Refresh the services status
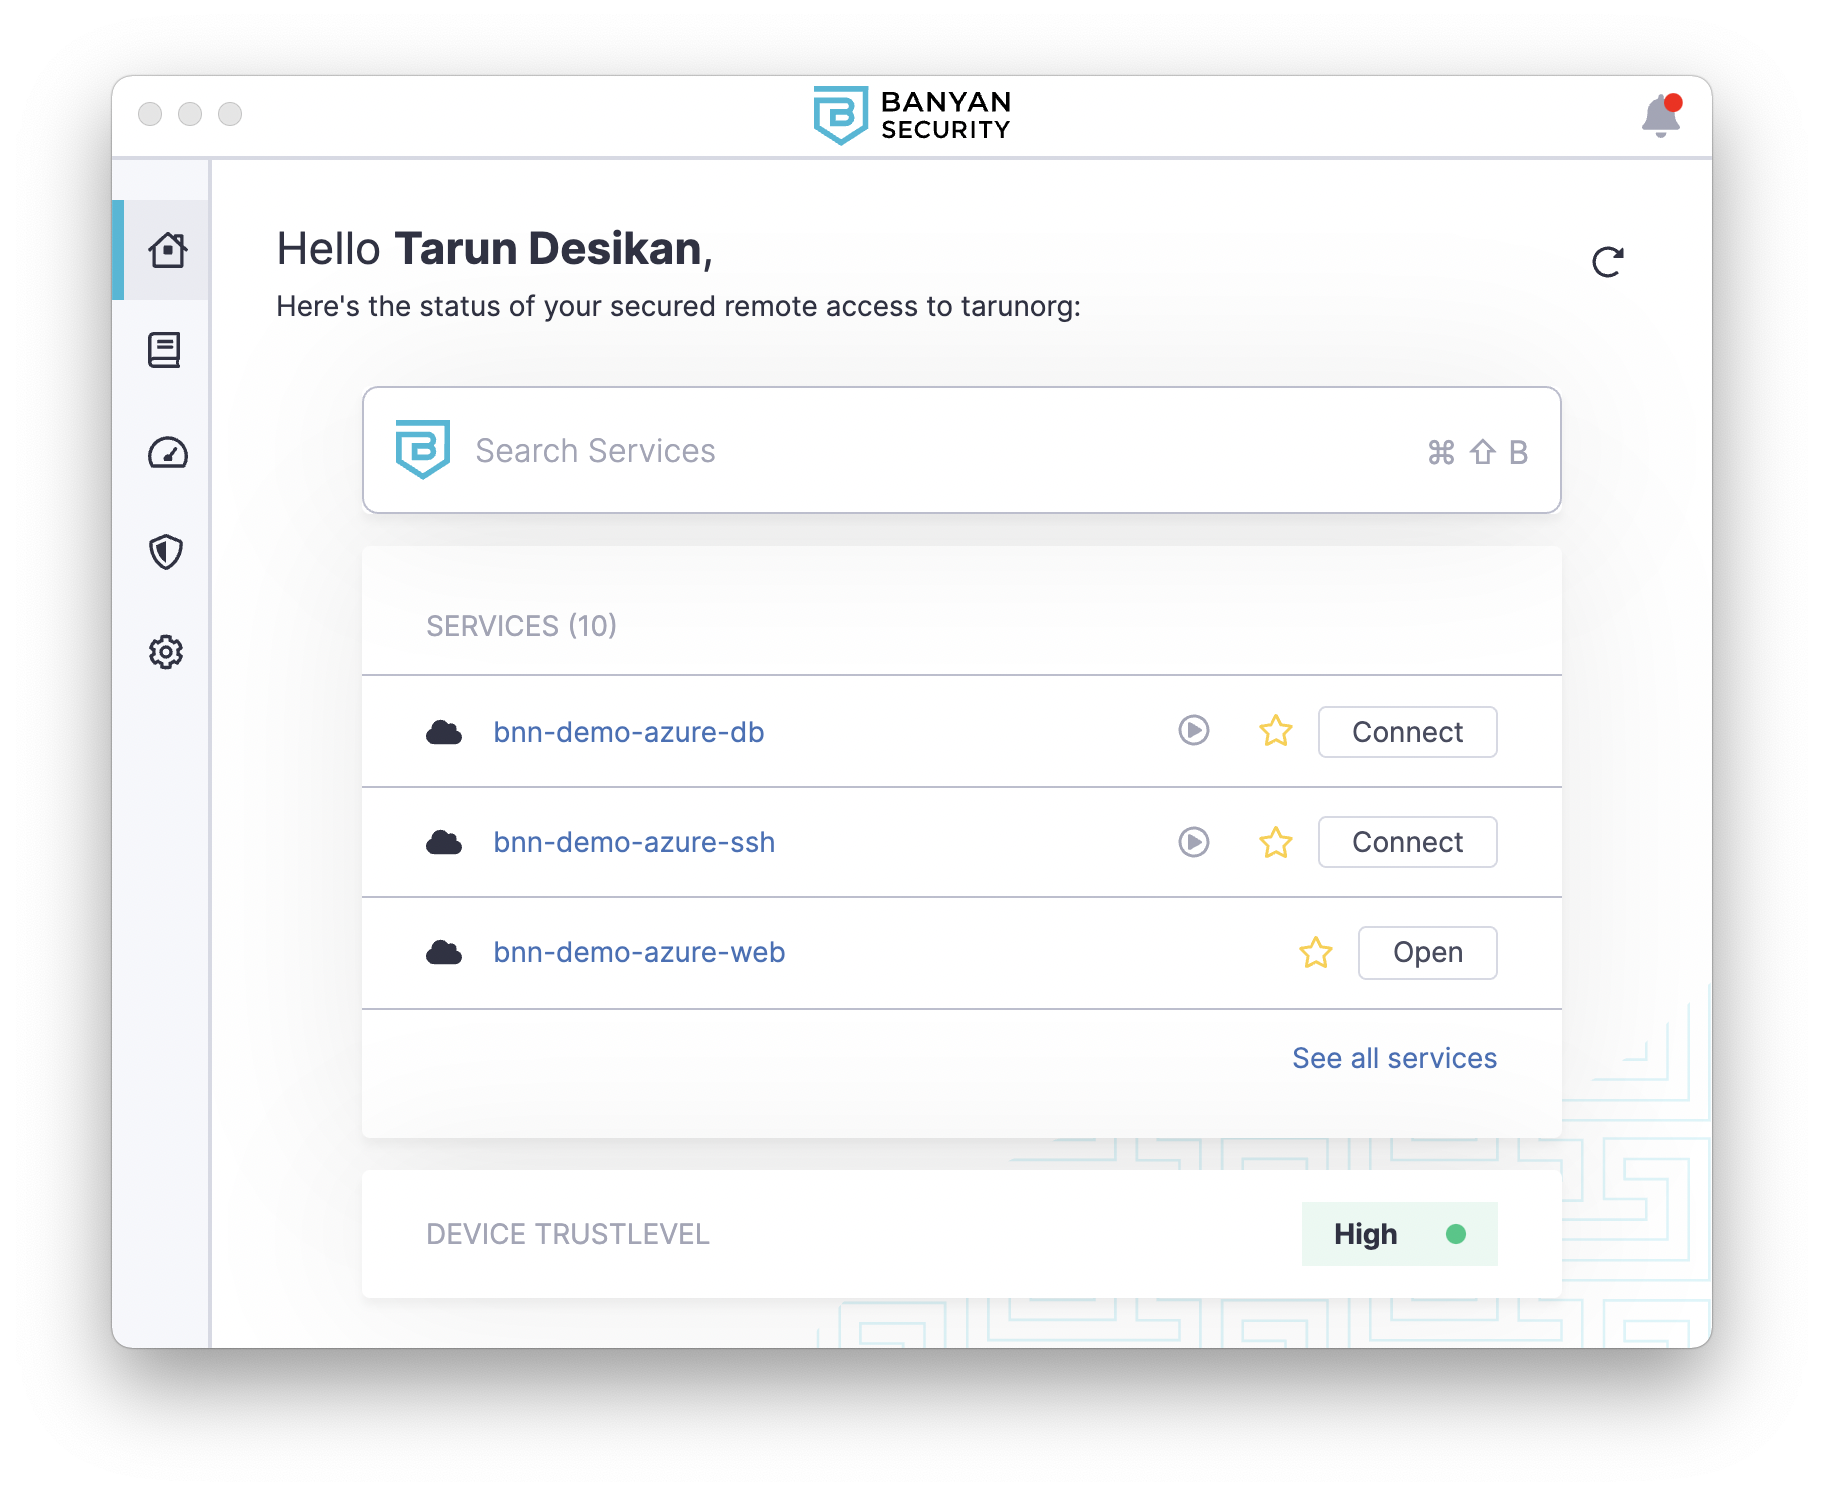The height and width of the screenshot is (1496, 1824). pyautogui.click(x=1607, y=262)
